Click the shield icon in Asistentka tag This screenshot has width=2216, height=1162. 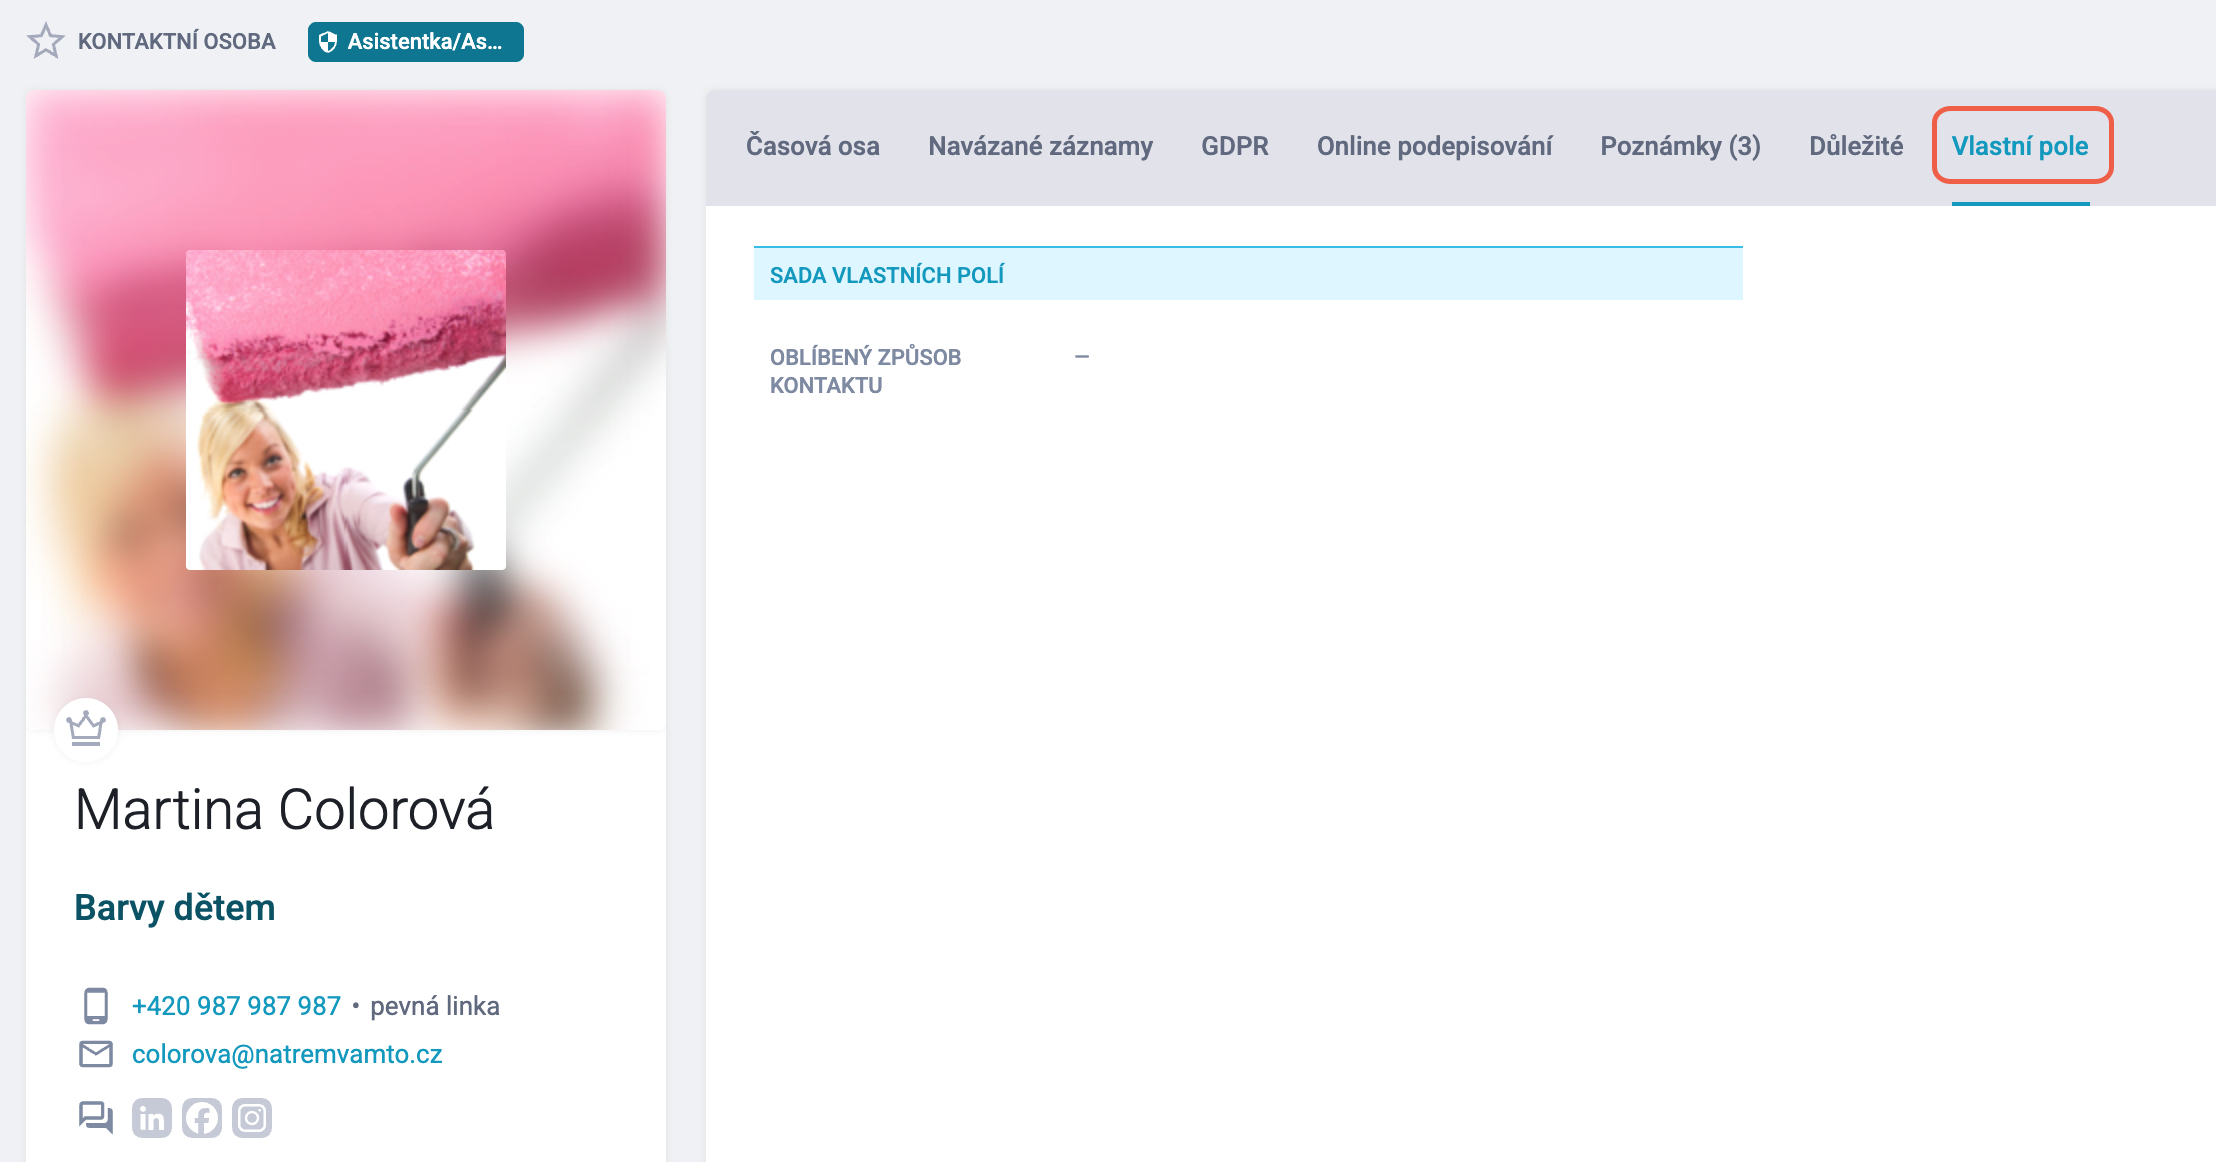pos(327,42)
